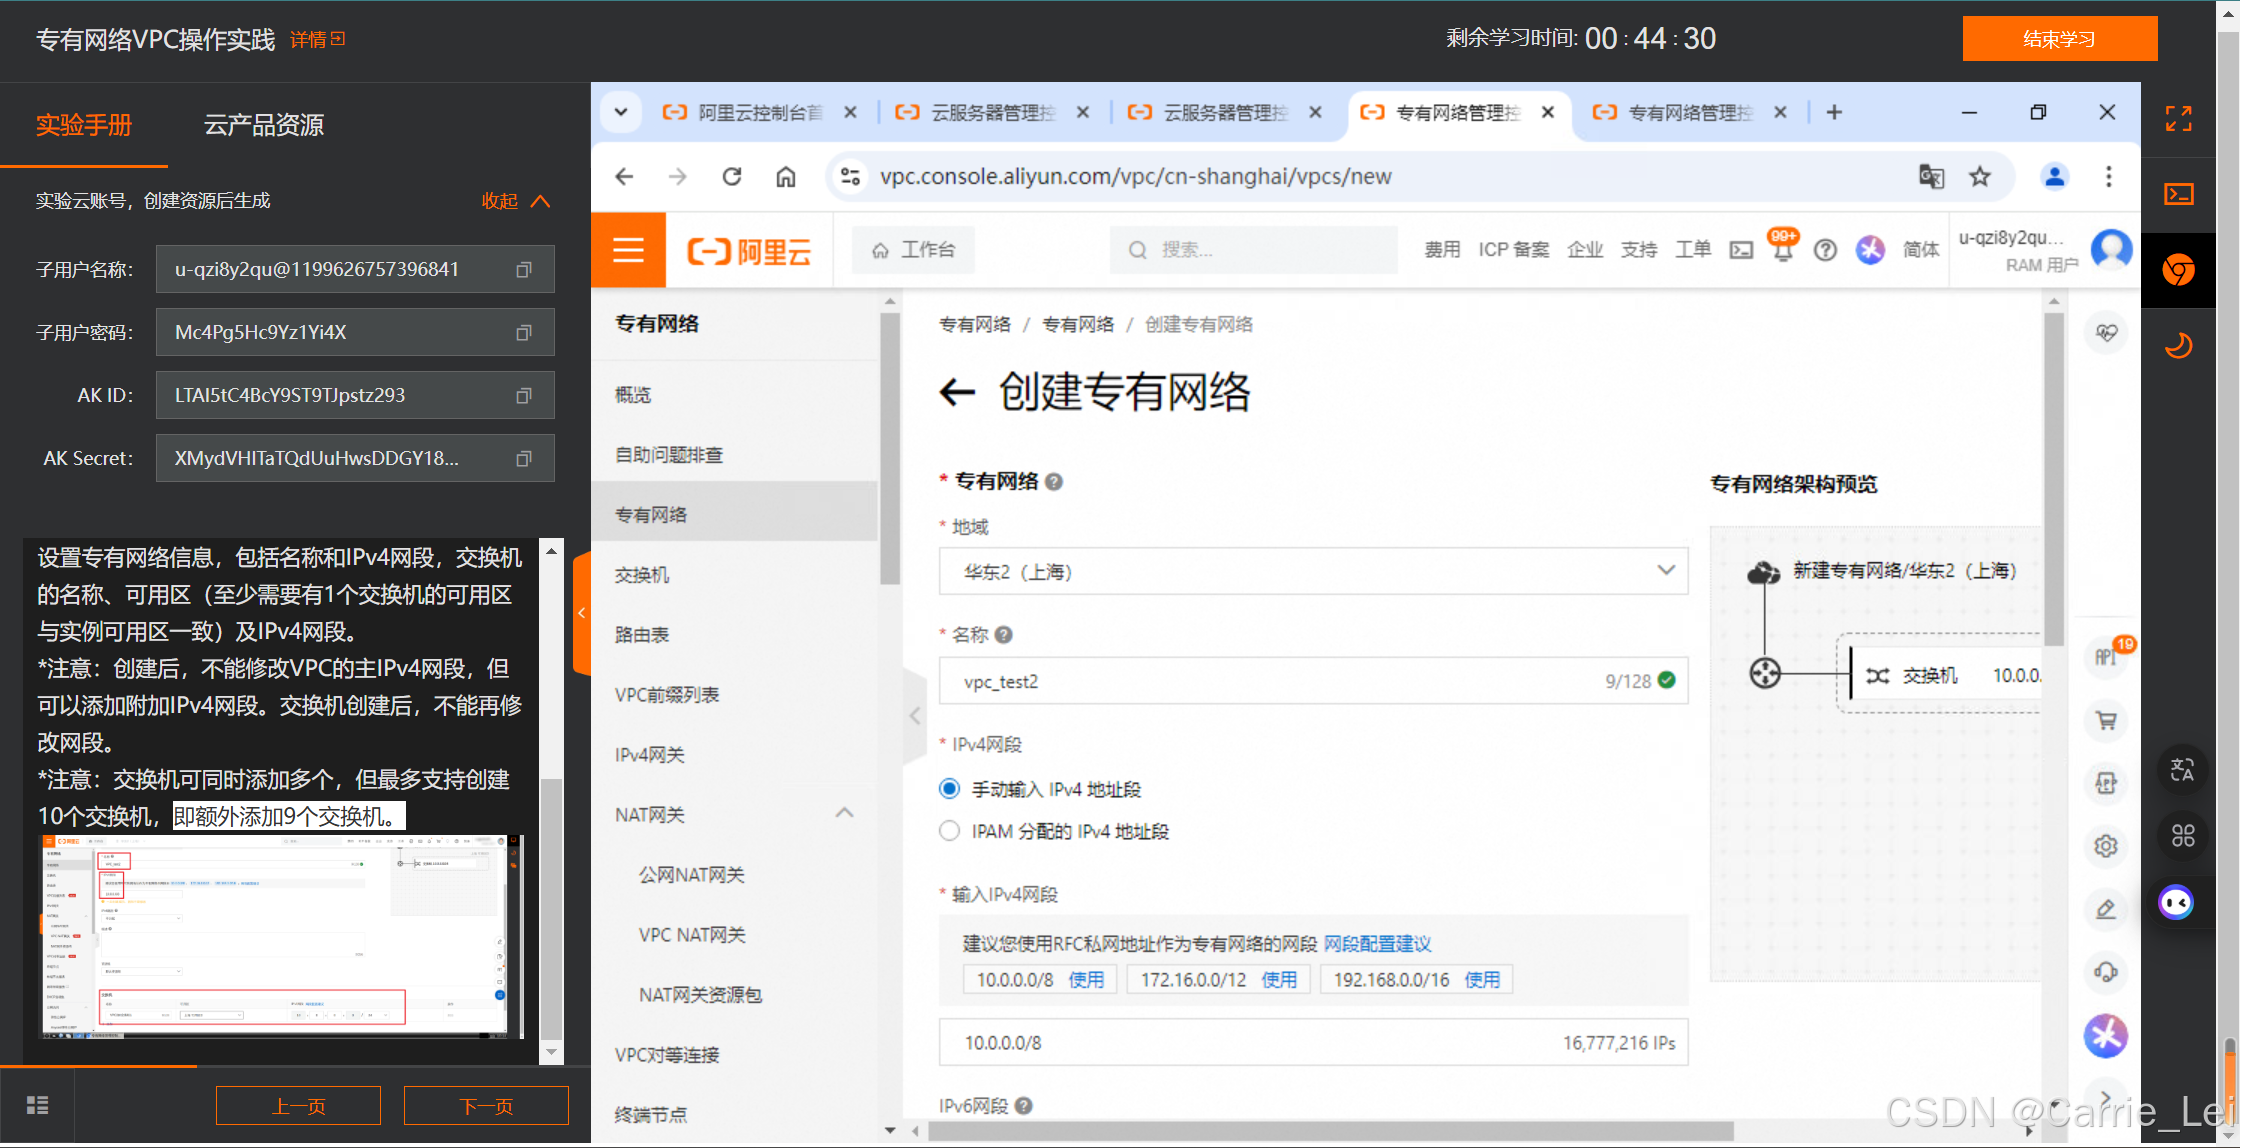Open the 地域 region dropdown
Viewport: 2241px width, 1148px height.
1313,571
